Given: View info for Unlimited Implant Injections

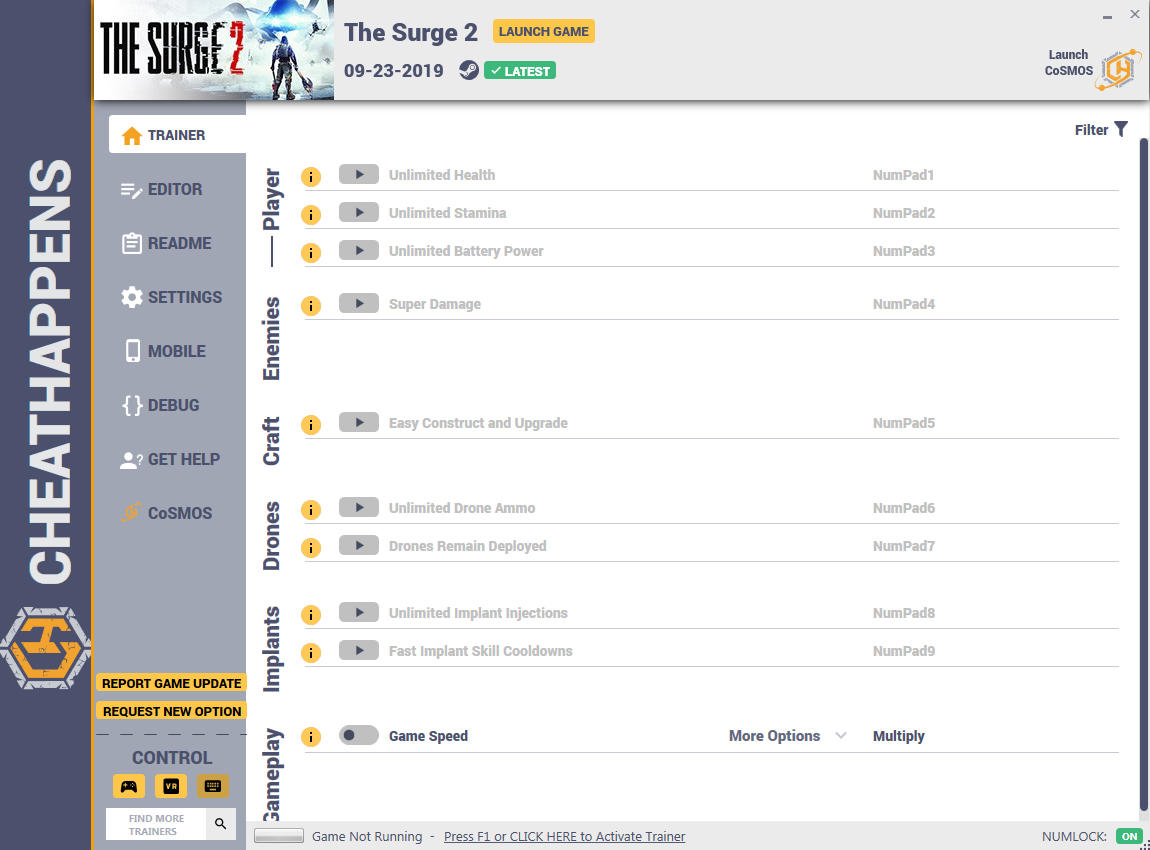Looking at the screenshot, I should [311, 615].
